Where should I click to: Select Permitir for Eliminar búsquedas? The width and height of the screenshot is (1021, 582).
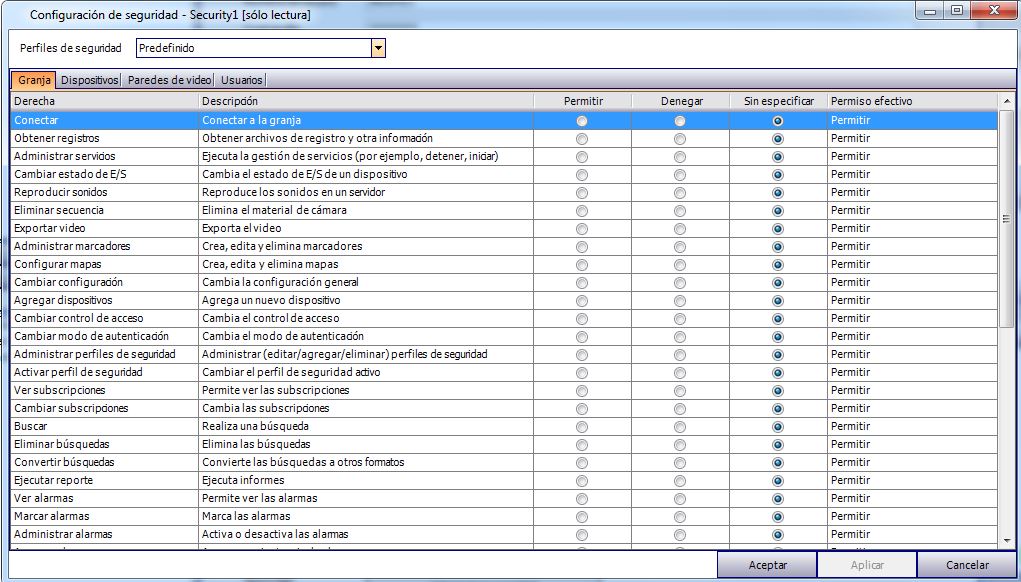[x=582, y=445]
